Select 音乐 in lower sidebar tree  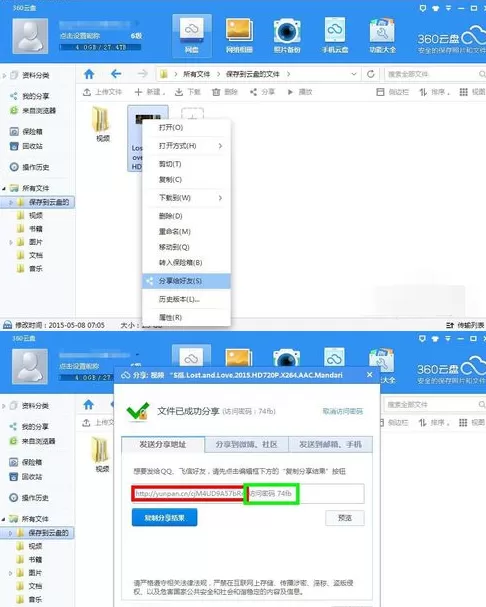coord(30,599)
